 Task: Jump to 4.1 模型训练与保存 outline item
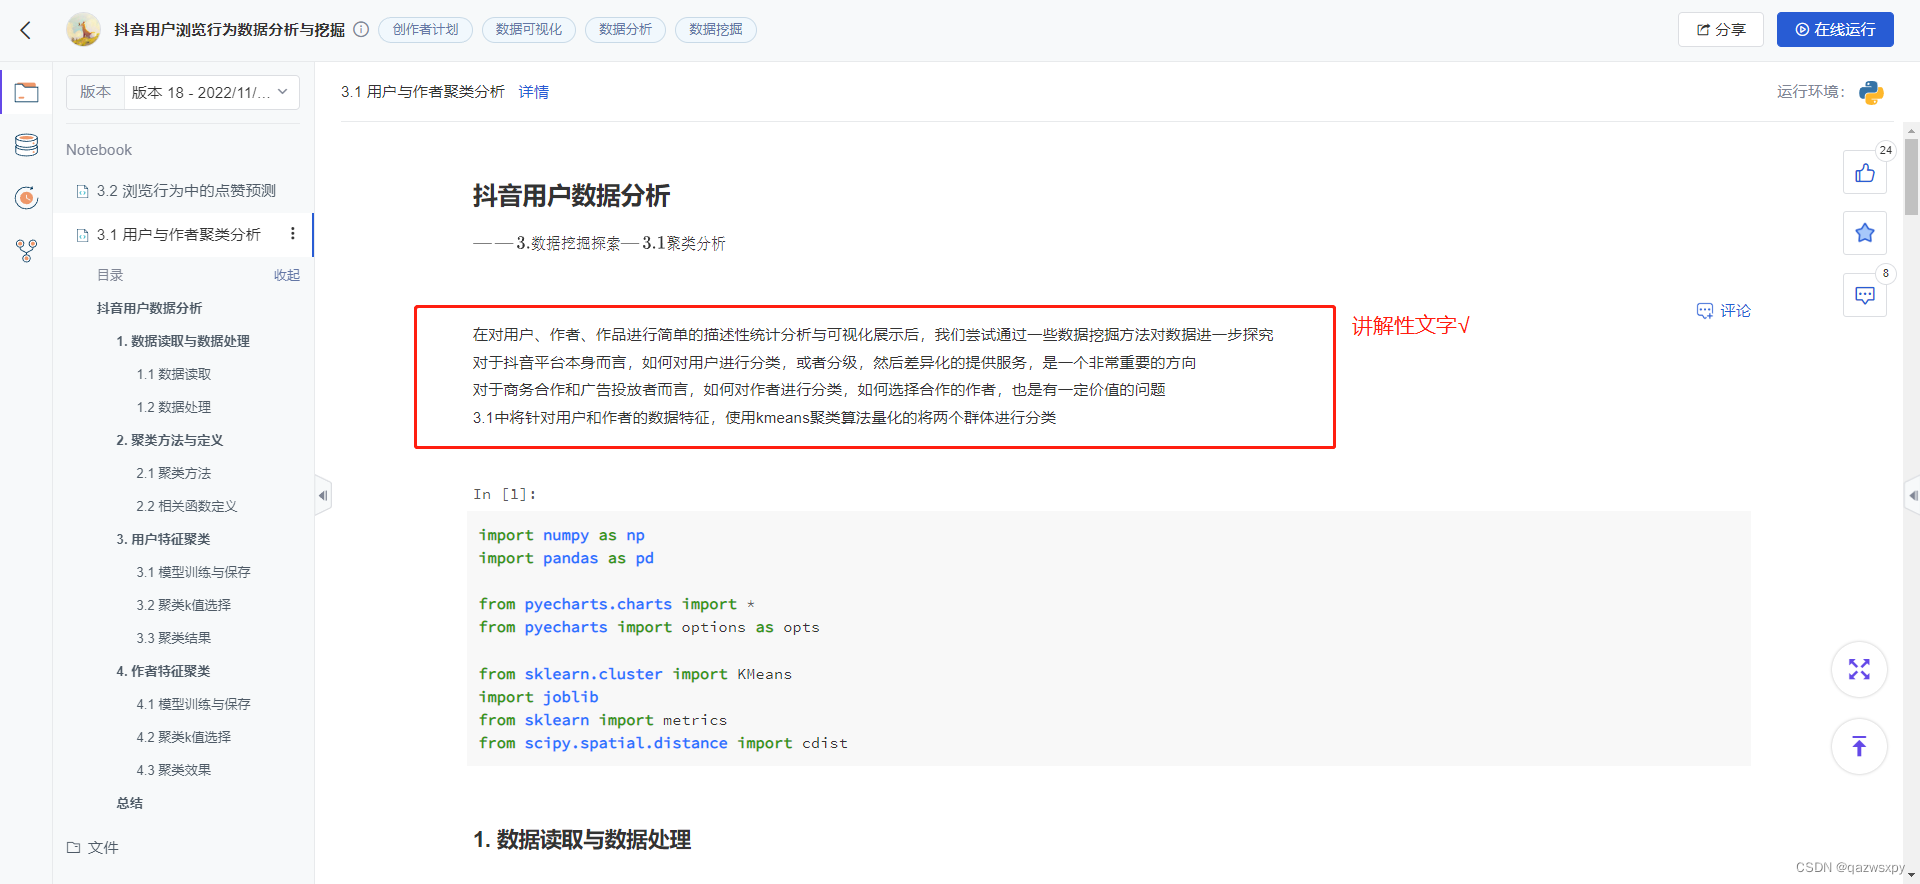(x=194, y=704)
